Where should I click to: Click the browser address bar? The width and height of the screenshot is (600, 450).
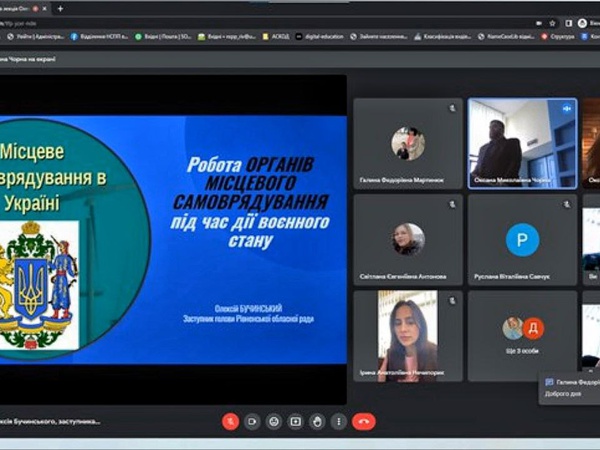click(268, 23)
